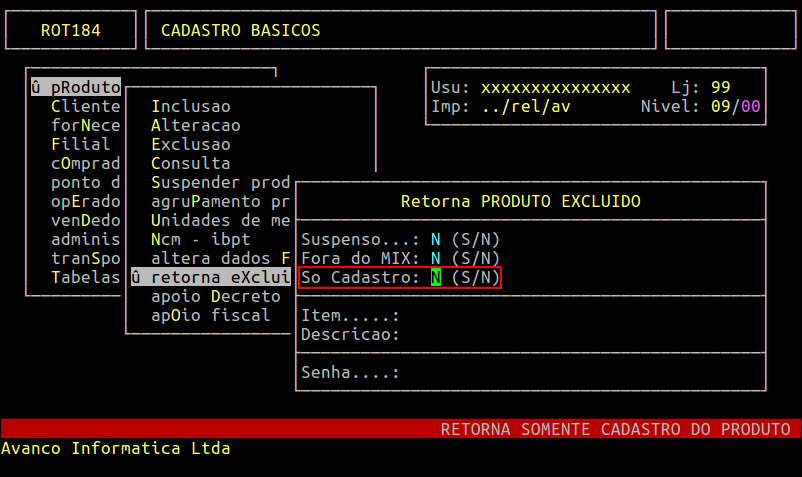Select the 'ponto d' menu entry
Image resolution: width=802 pixels, height=477 pixels.
click(x=85, y=183)
